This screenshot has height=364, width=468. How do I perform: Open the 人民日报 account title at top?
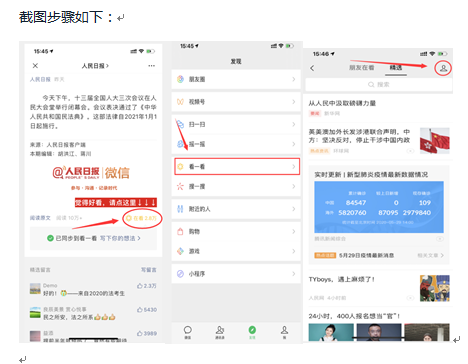(95, 66)
